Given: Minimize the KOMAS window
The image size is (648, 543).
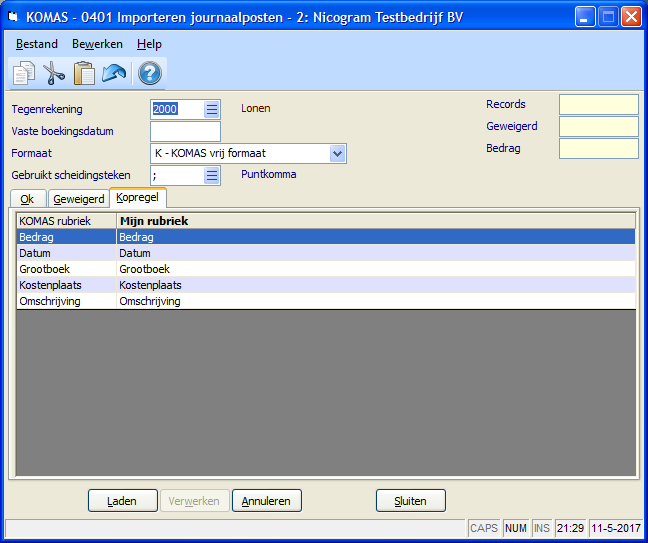Looking at the screenshot, I should click(585, 17).
